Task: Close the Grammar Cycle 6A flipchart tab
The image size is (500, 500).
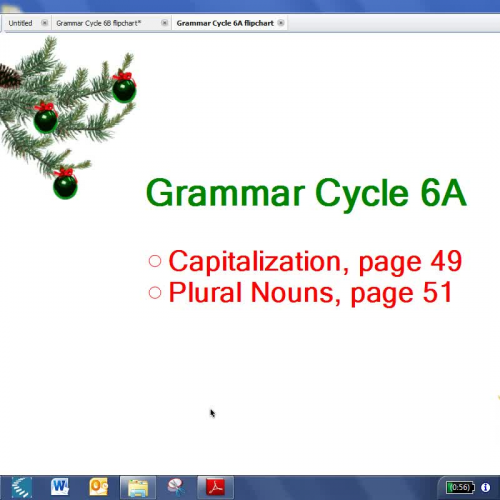Action: (281, 23)
